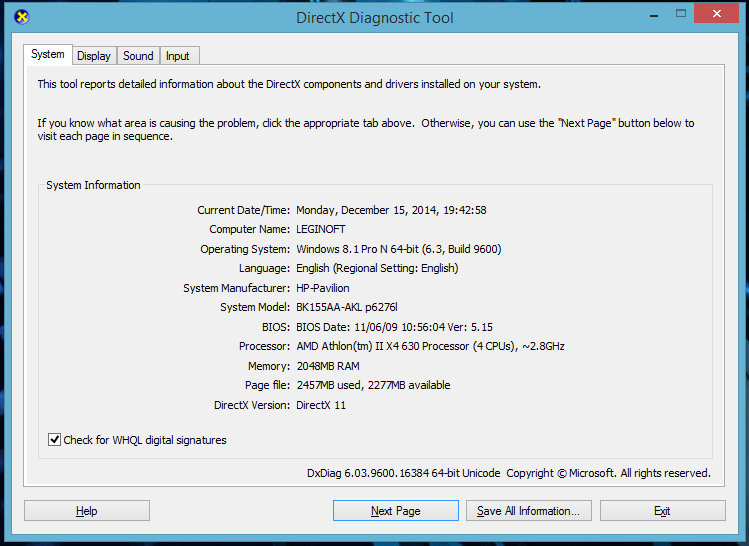
Task: Click the System Model label
Action: click(x=255, y=307)
